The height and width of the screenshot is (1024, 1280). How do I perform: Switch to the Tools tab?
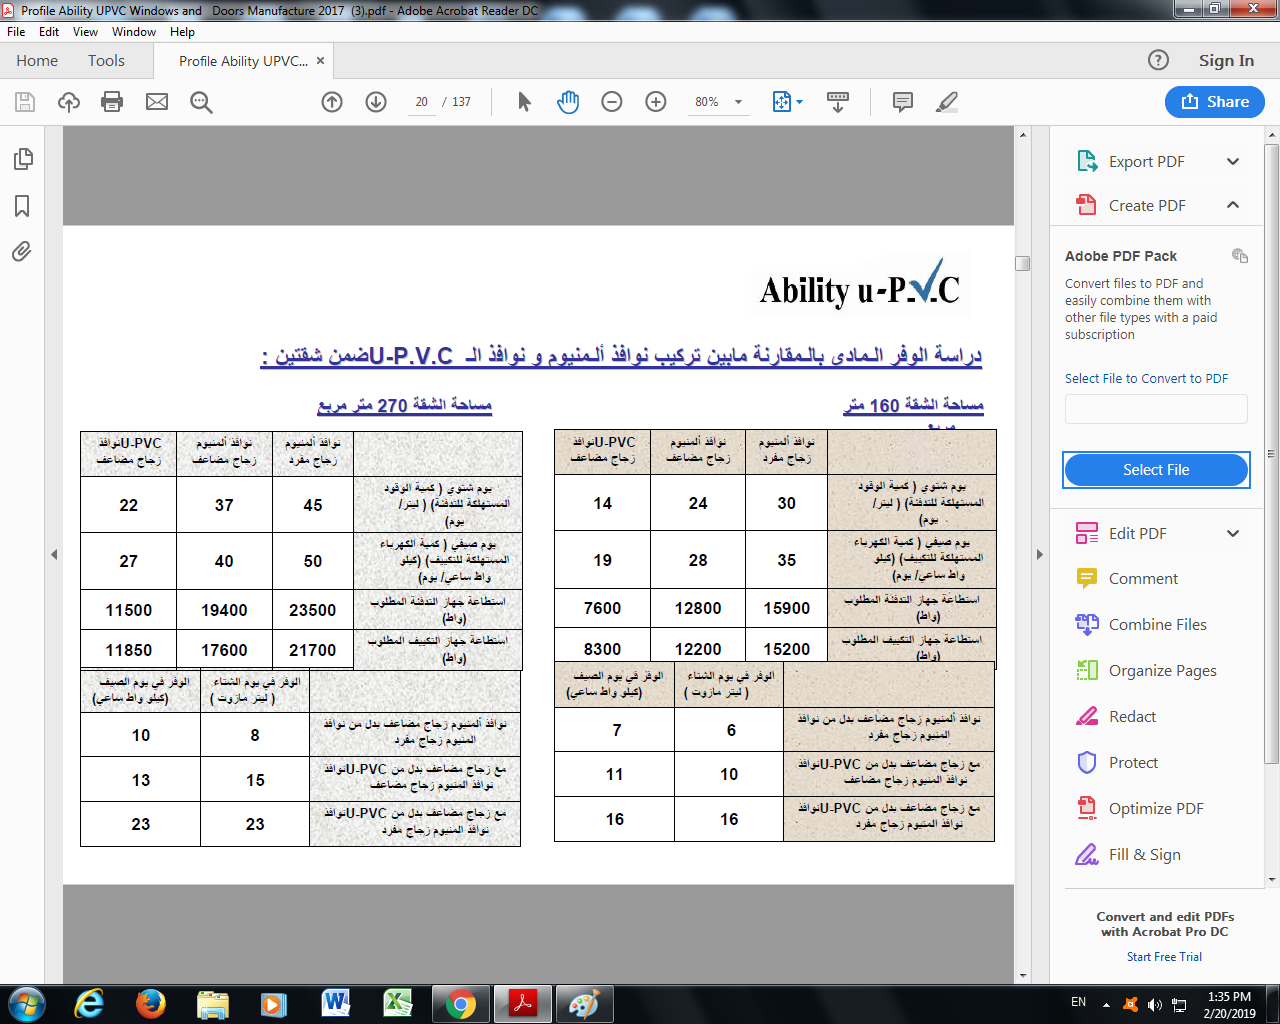(106, 61)
